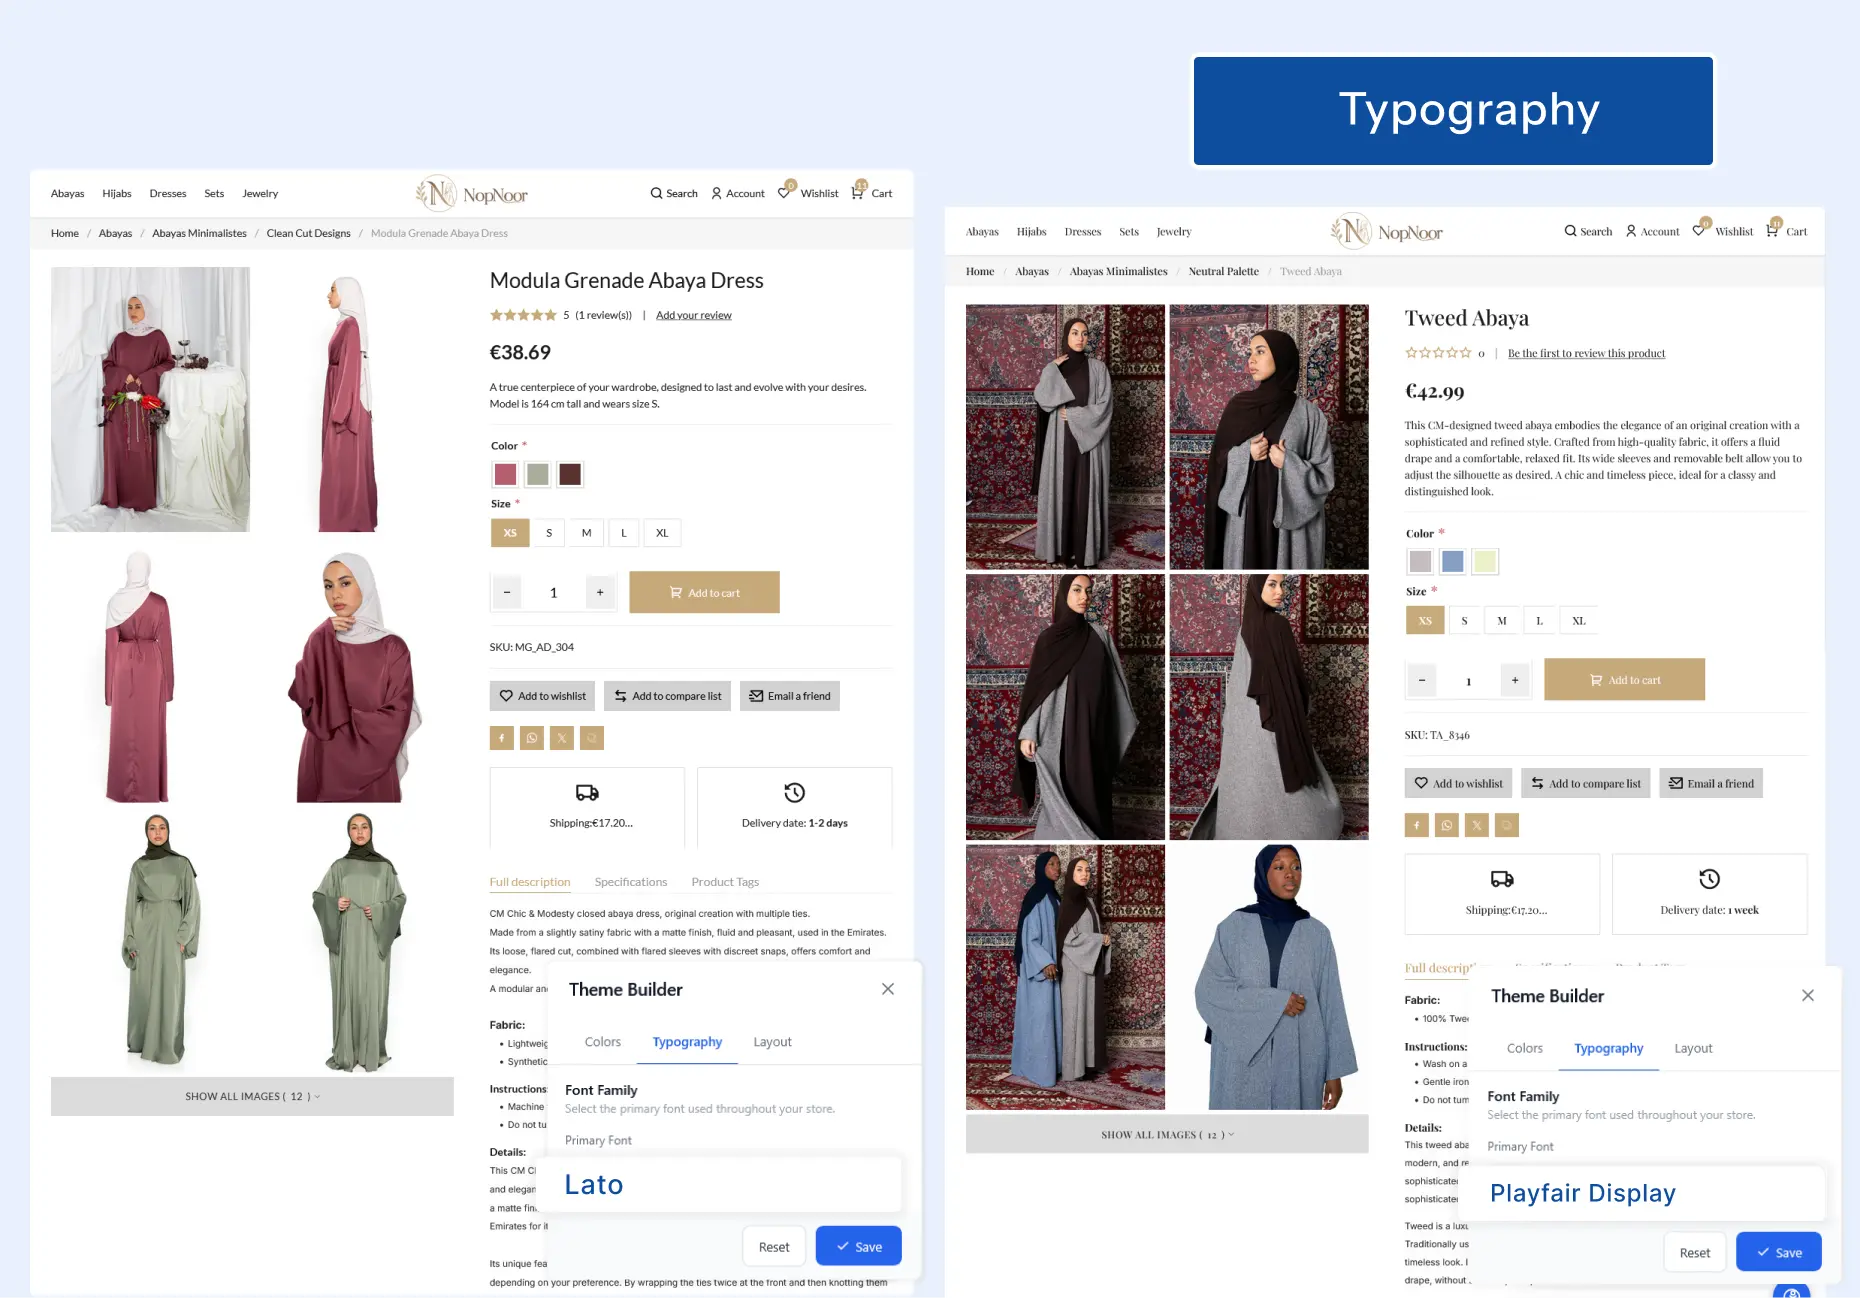
Task: Open Product Tags tab on Modula Grenade page
Action: [725, 882]
